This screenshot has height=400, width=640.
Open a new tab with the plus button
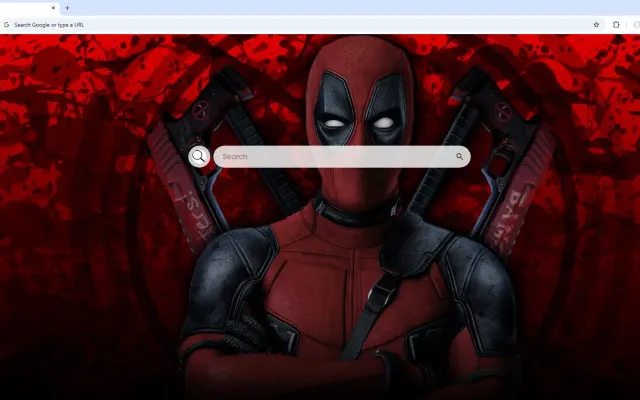(x=67, y=8)
